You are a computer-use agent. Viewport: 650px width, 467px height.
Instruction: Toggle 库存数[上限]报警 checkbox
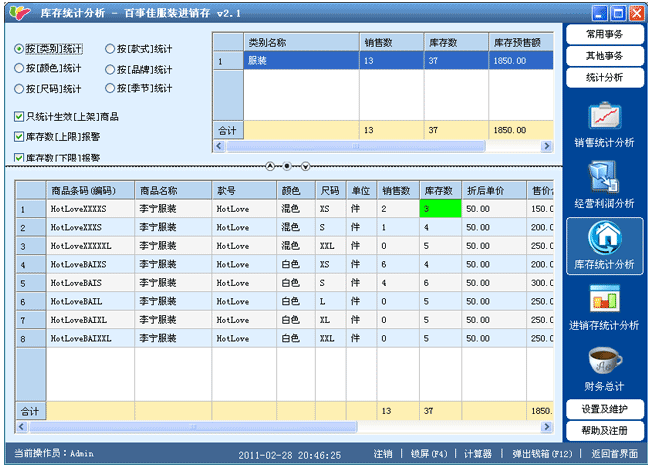(x=19, y=136)
